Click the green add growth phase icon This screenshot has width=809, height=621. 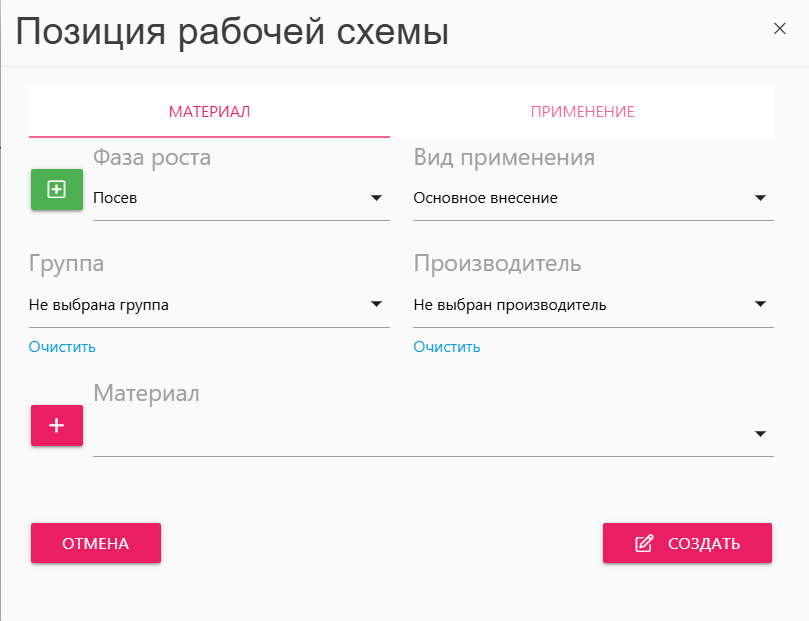(x=57, y=189)
